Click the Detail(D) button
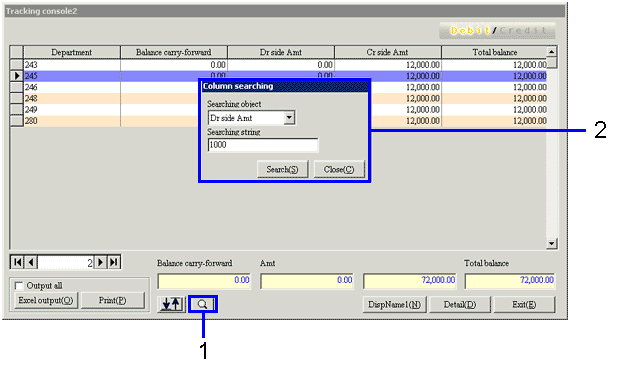 460,305
